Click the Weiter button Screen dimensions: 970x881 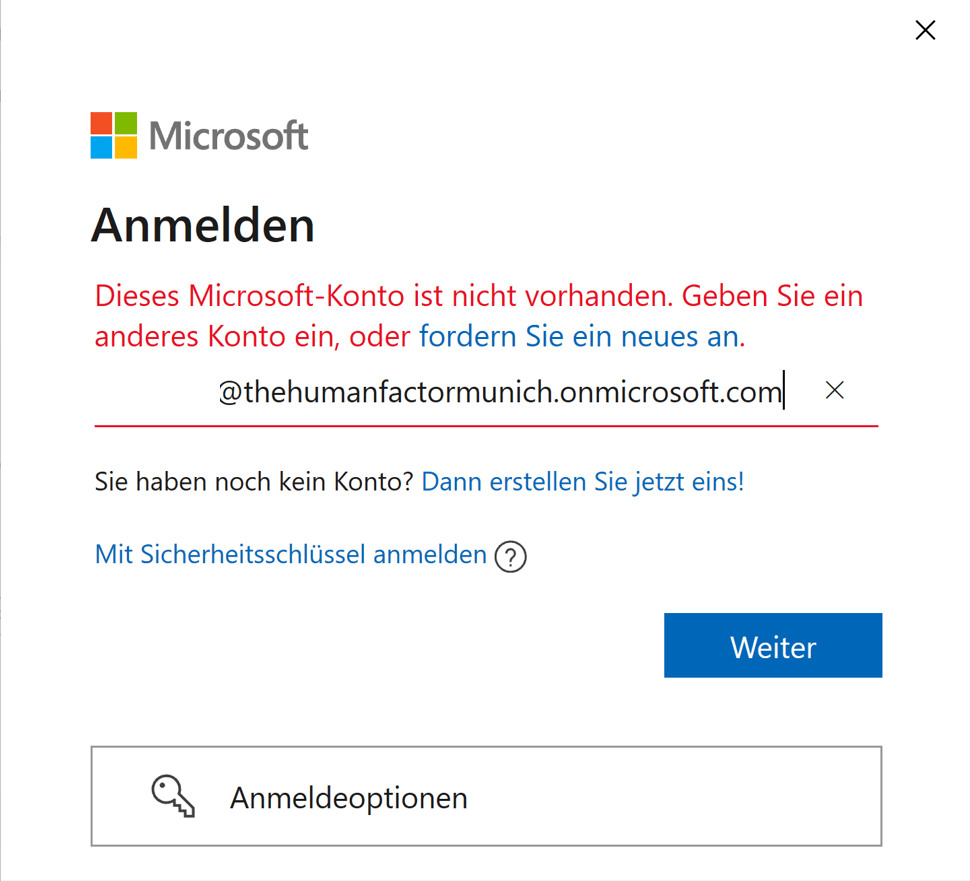pyautogui.click(x=773, y=645)
